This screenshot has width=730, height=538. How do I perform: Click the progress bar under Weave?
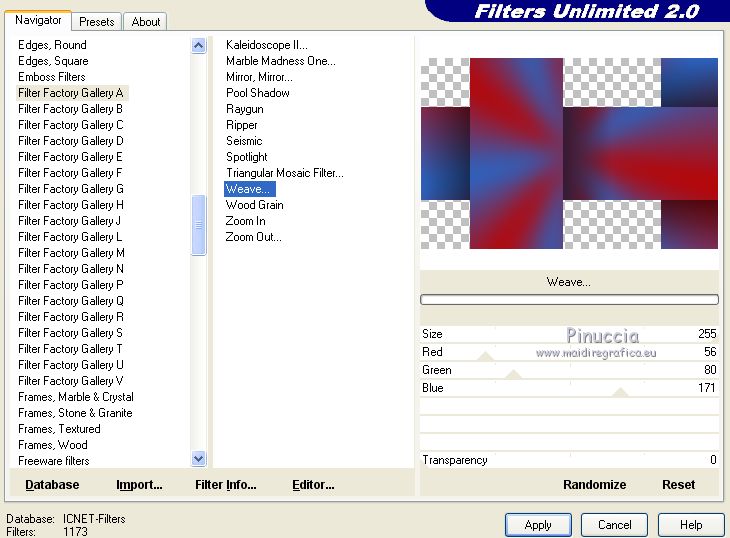569,299
